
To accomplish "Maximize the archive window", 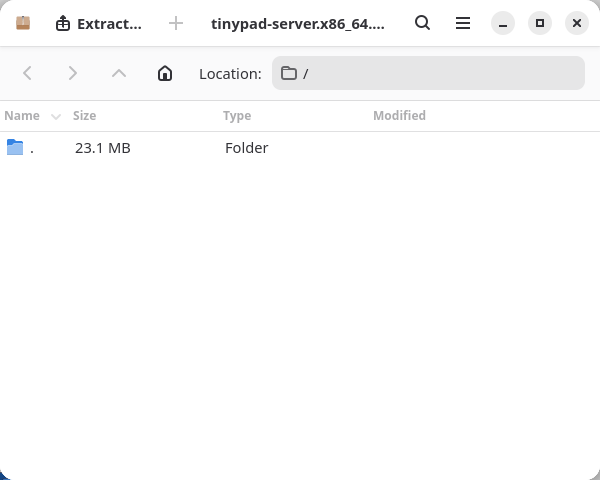I will (540, 23).
